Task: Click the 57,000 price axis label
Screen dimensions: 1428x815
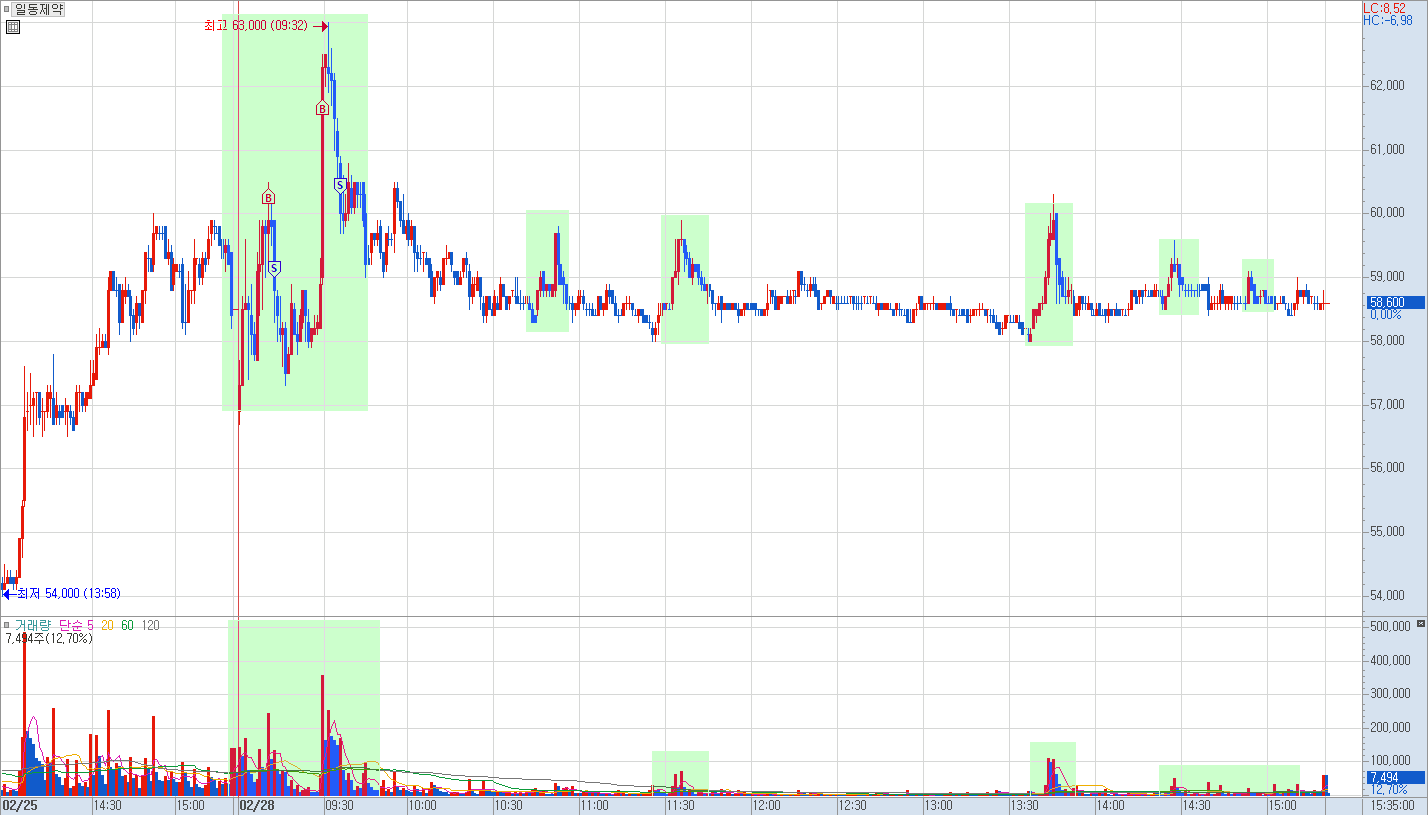Action: [x=1388, y=404]
